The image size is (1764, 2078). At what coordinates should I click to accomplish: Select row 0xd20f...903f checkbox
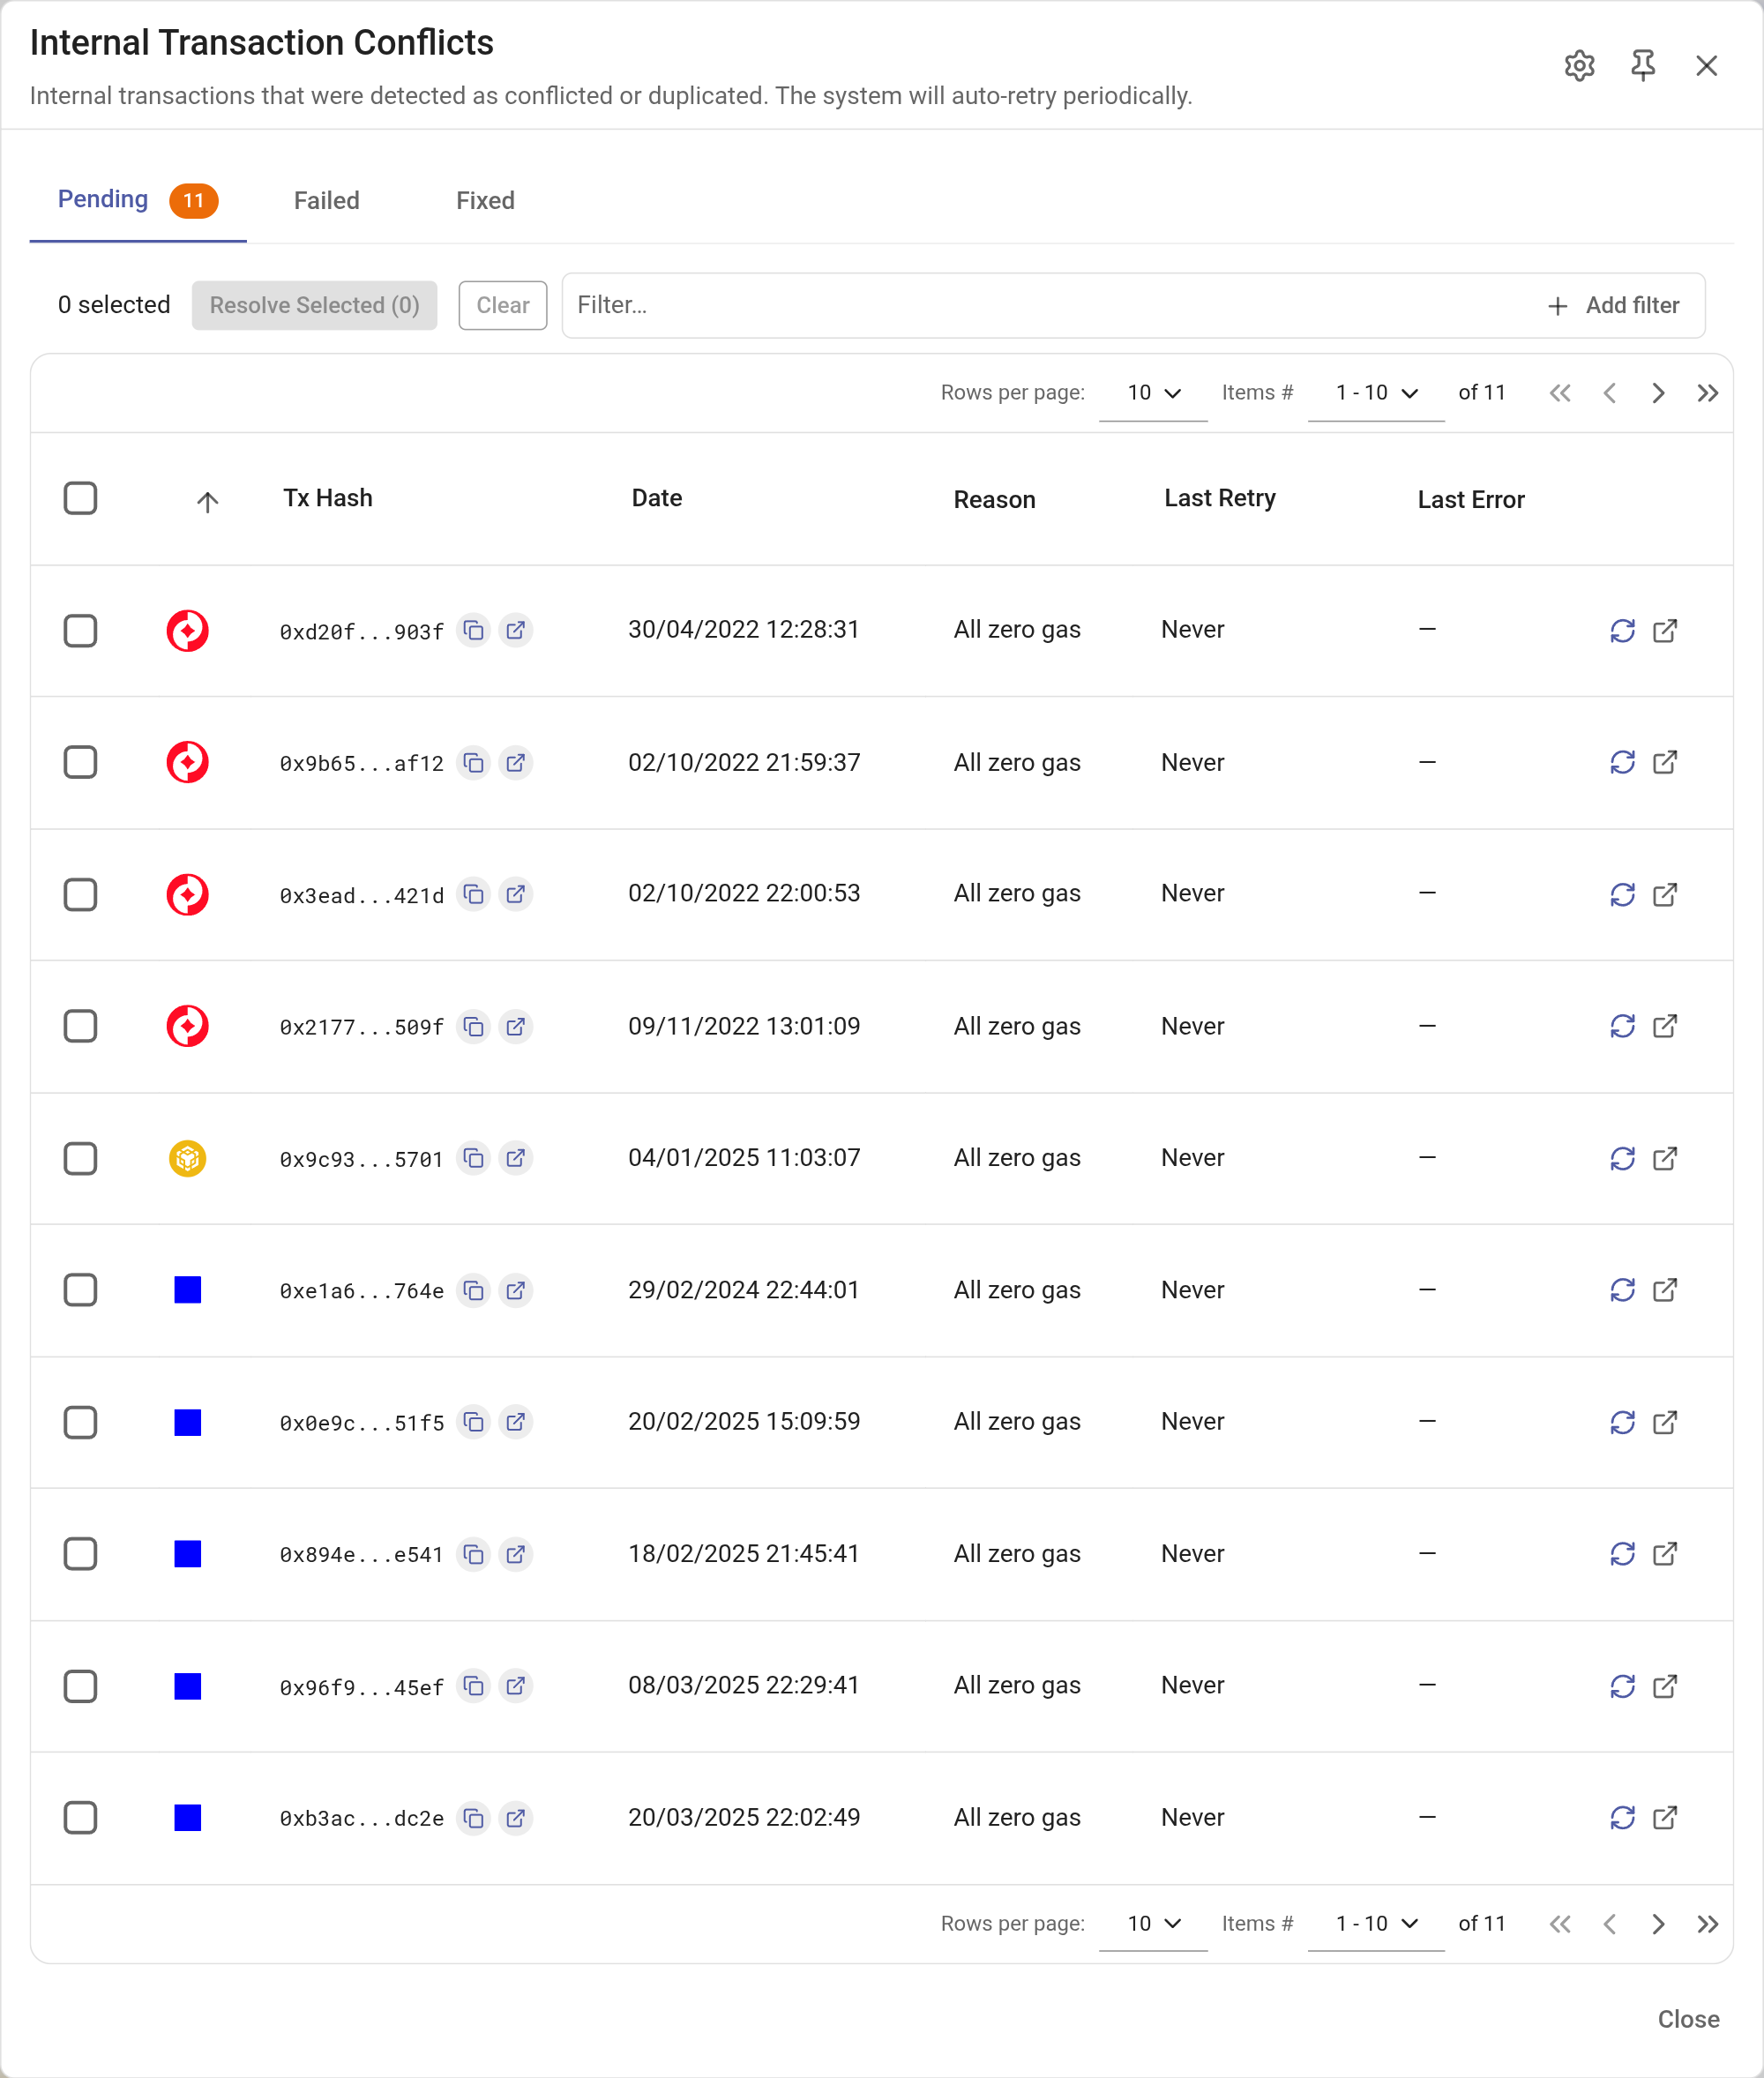(x=80, y=631)
